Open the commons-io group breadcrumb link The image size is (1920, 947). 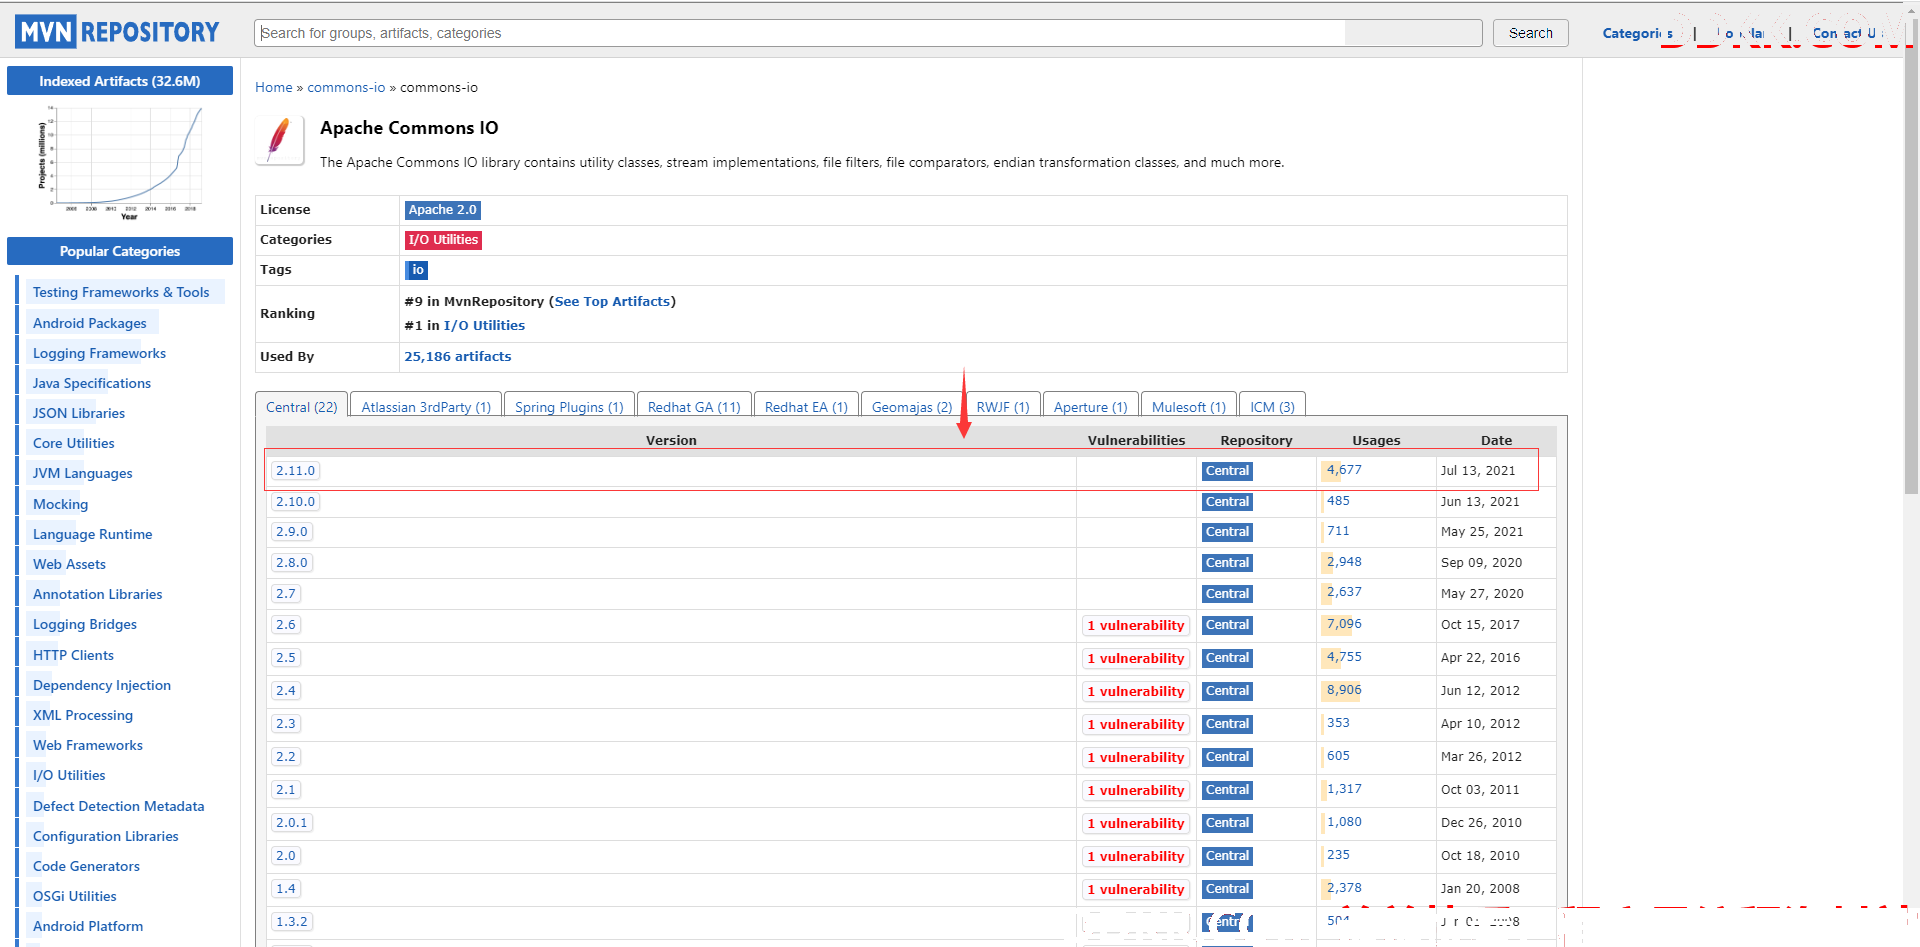(x=346, y=87)
